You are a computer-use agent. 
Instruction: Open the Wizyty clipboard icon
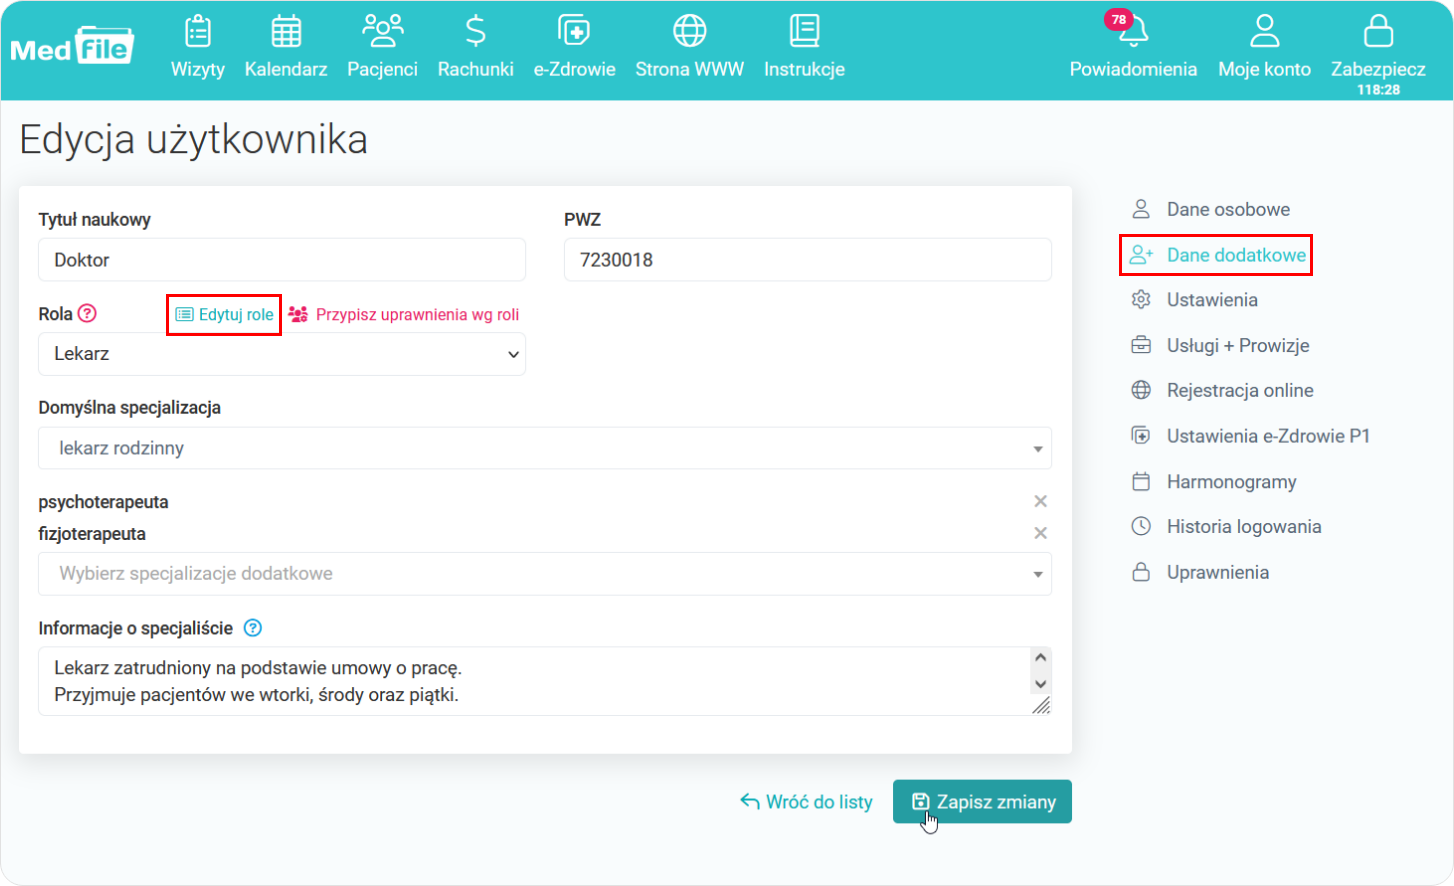coord(198,32)
